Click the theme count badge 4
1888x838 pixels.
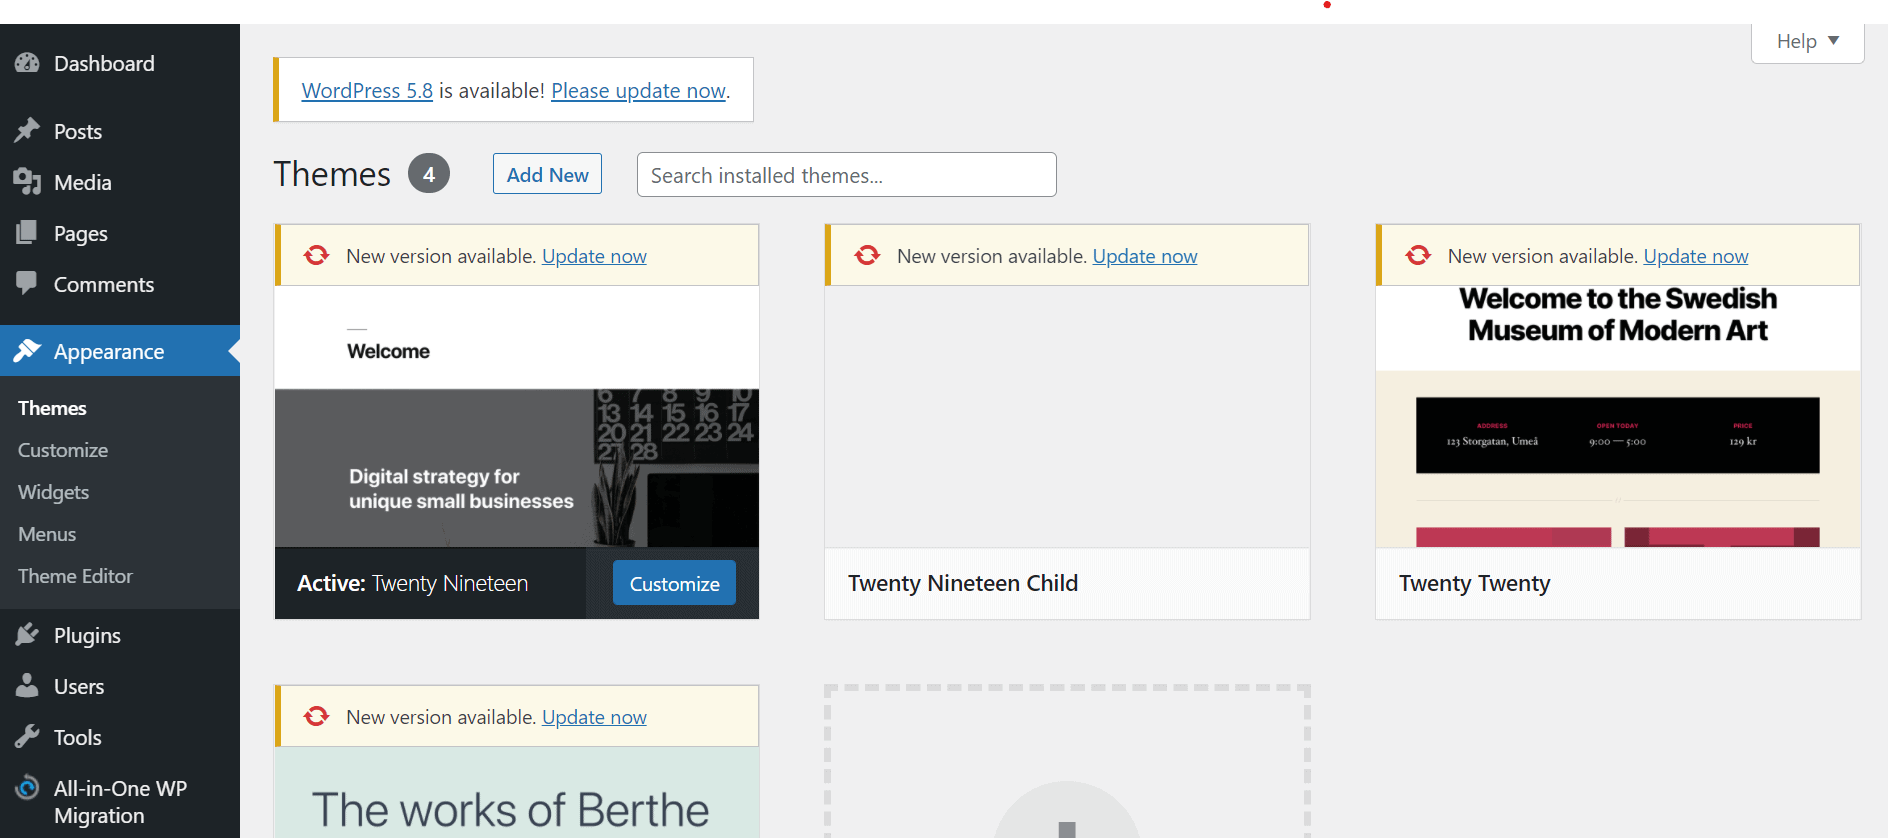[429, 174]
